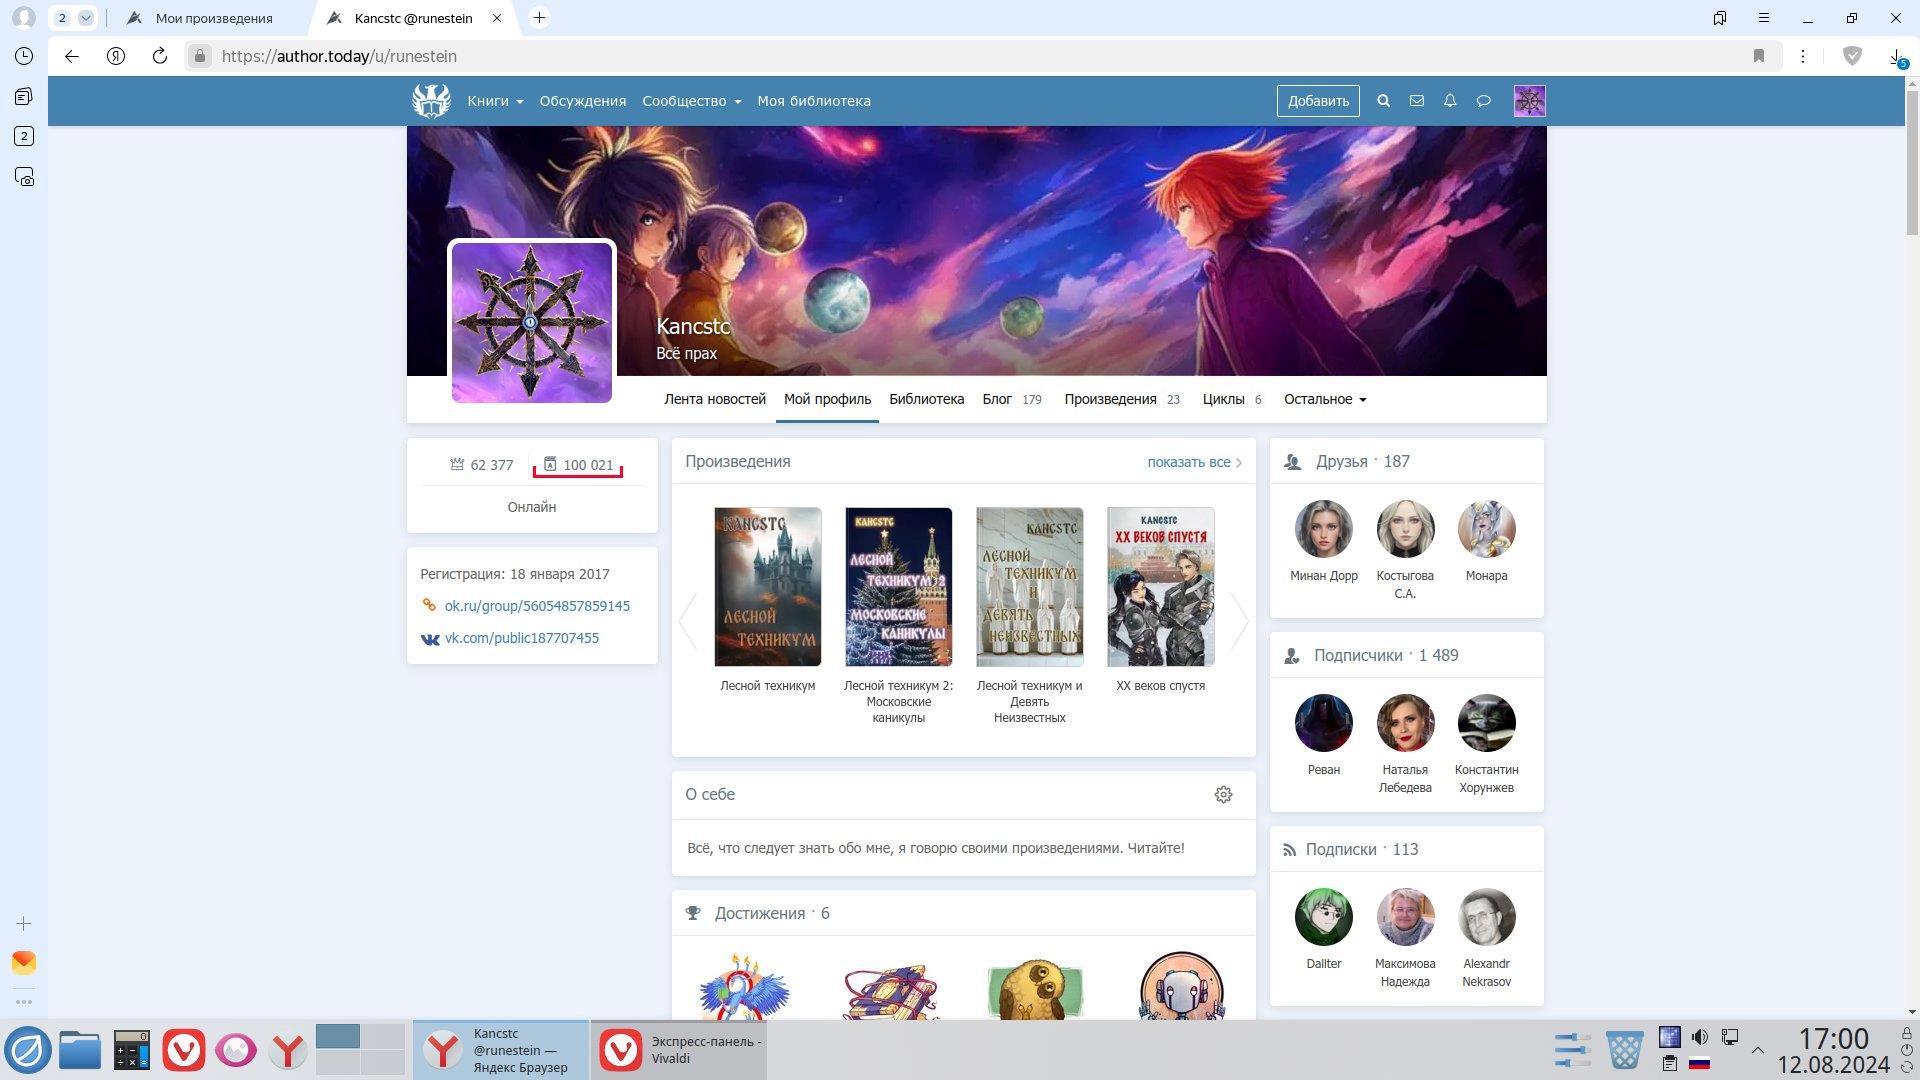Open the comments speech-bubble icon in the header

pyautogui.click(x=1484, y=101)
